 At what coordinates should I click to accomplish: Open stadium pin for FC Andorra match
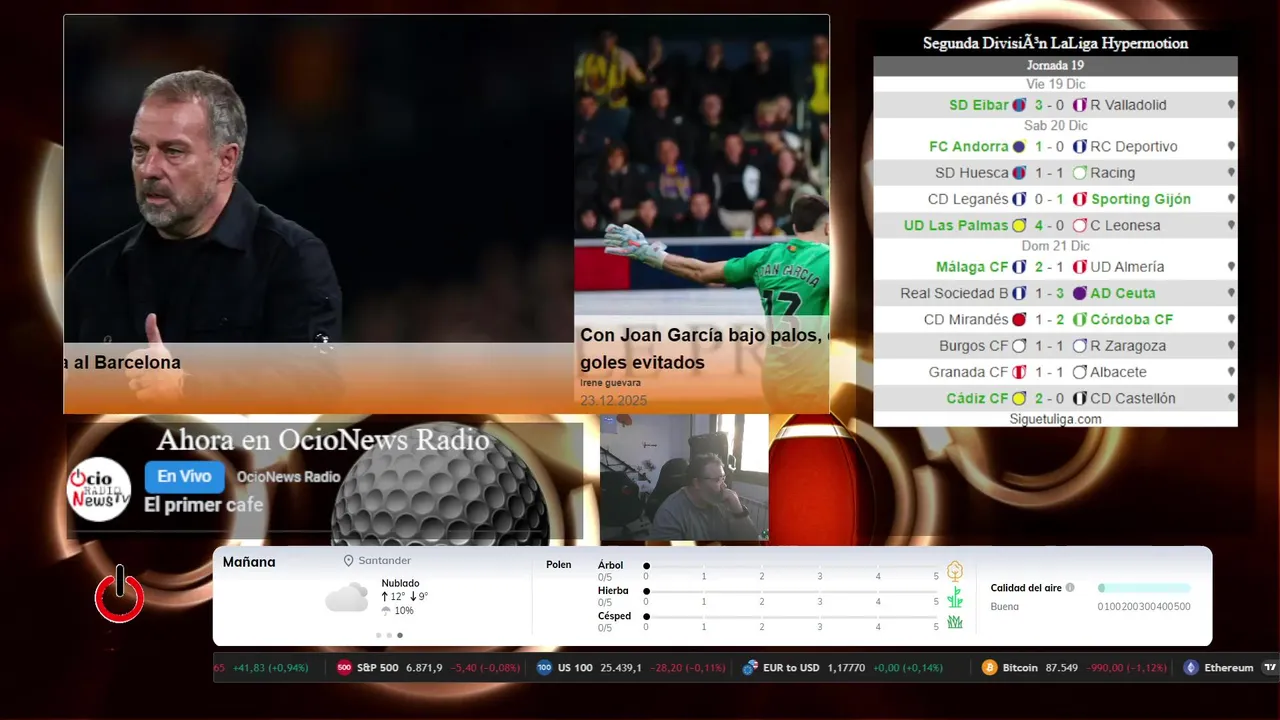(1231, 147)
